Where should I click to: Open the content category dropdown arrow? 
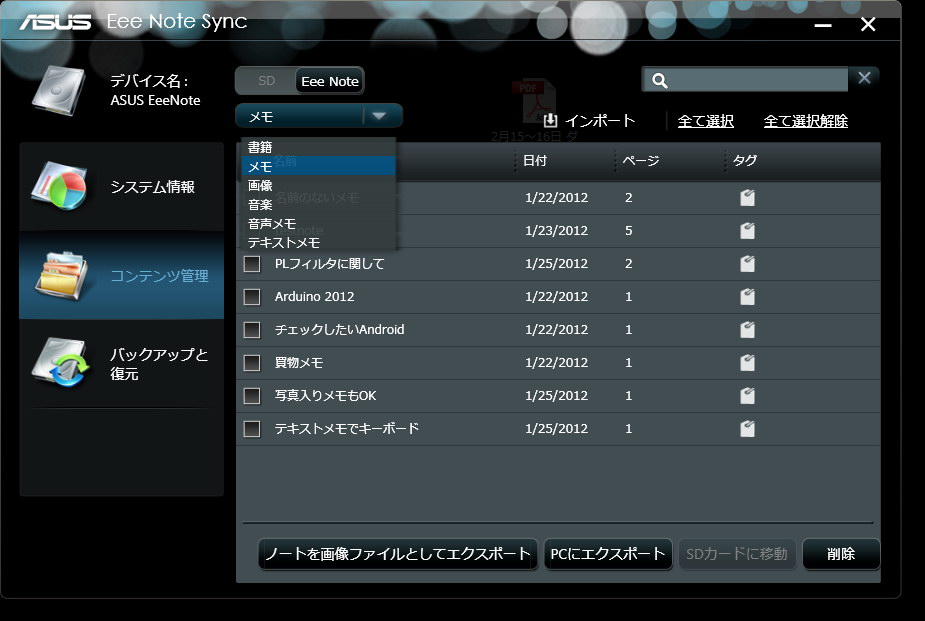(x=378, y=116)
